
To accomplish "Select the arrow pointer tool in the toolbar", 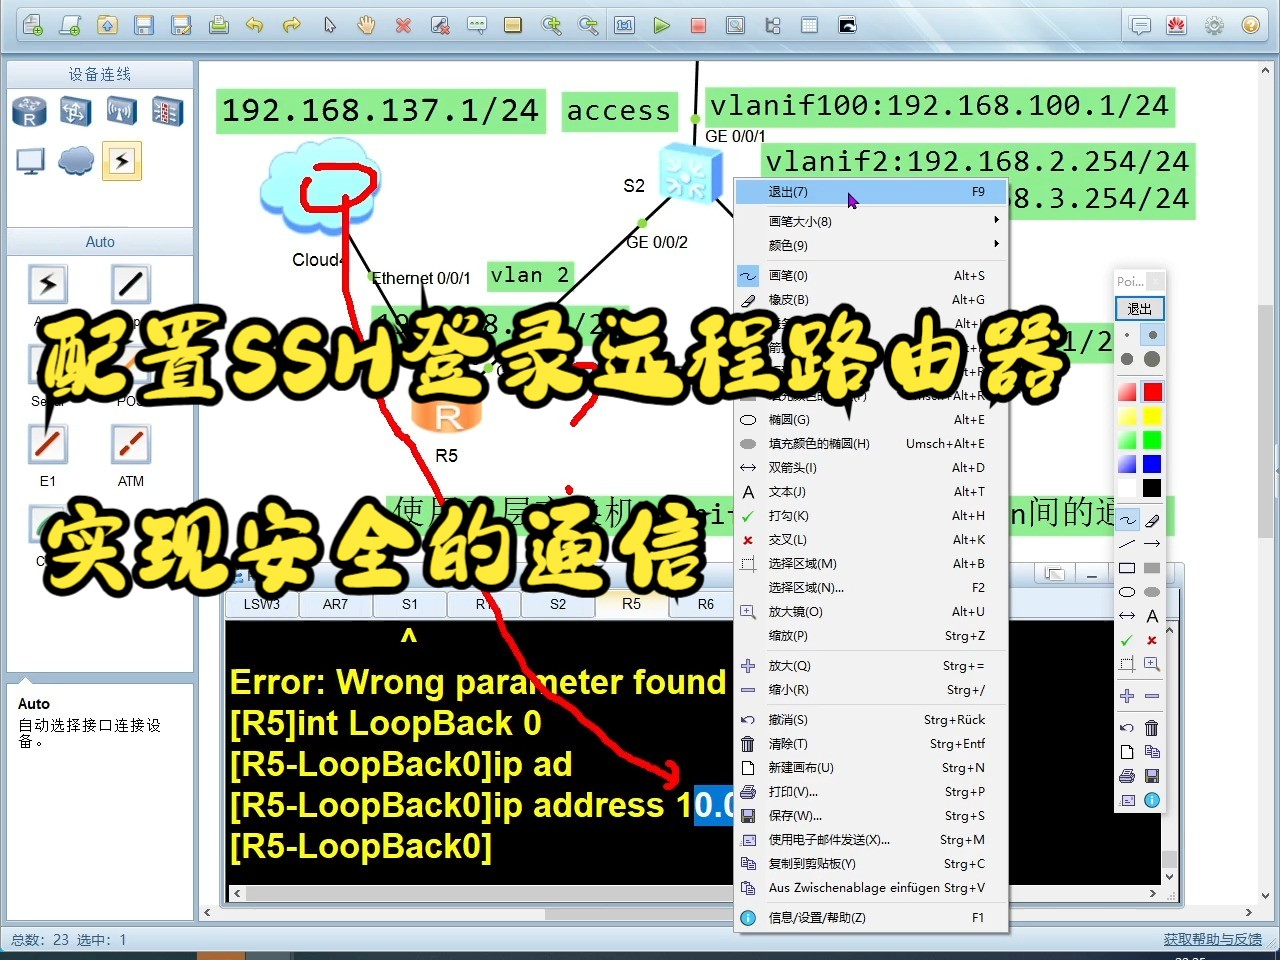I will tap(329, 25).
